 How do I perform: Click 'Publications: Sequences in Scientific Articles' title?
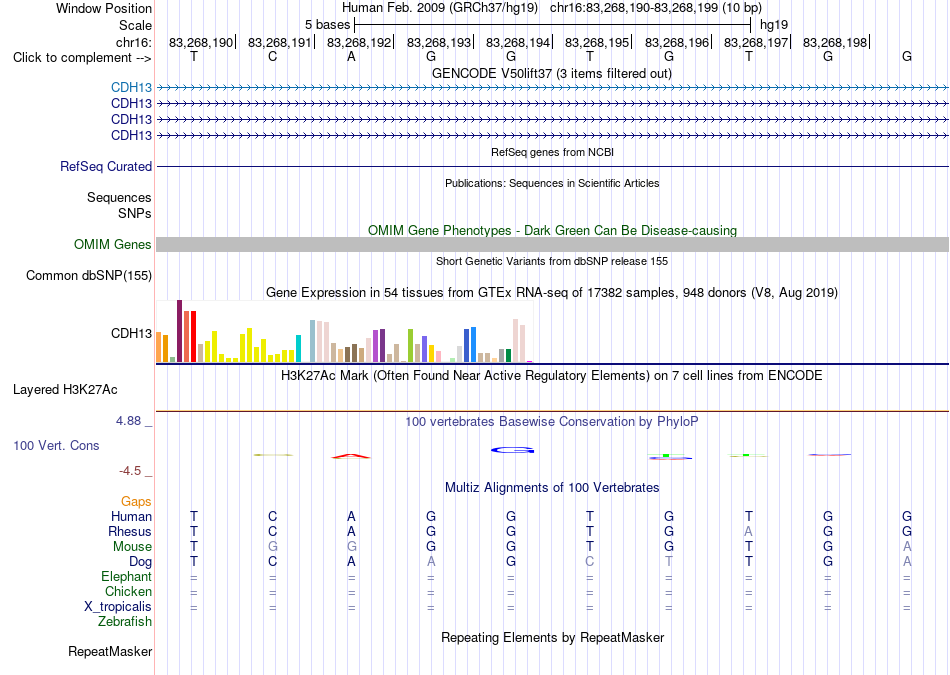[552, 184]
